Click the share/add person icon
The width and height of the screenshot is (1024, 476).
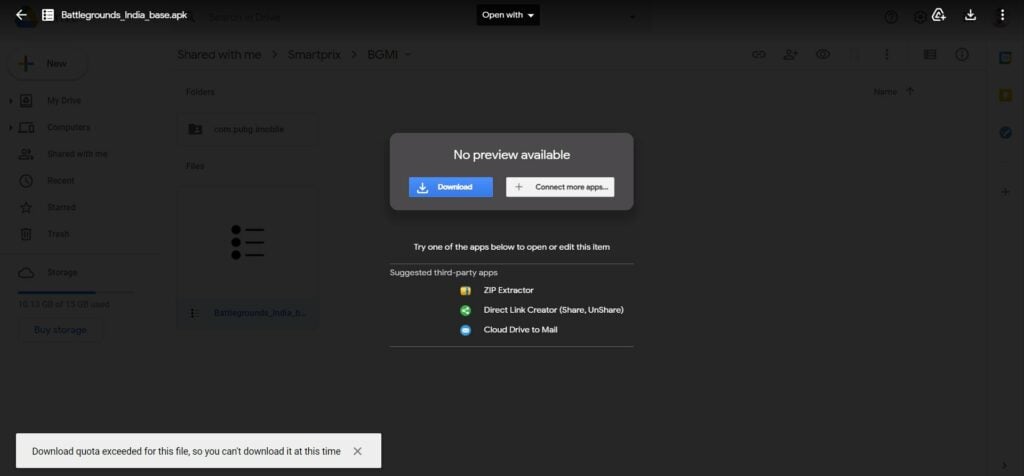pos(791,55)
